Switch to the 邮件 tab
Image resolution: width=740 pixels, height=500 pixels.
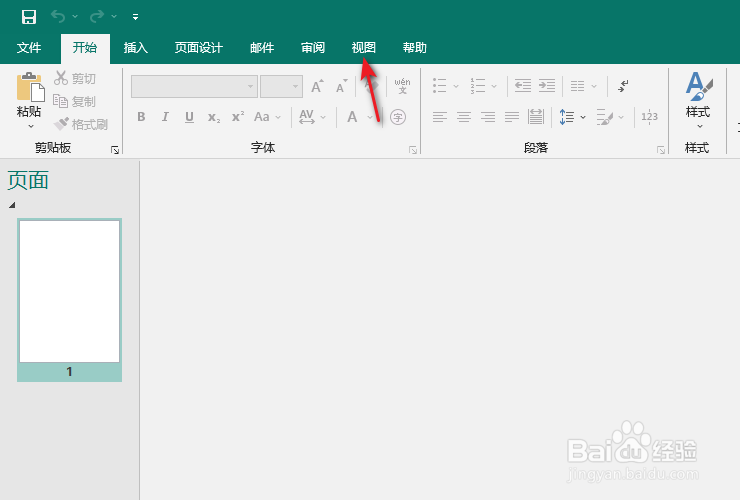click(262, 48)
